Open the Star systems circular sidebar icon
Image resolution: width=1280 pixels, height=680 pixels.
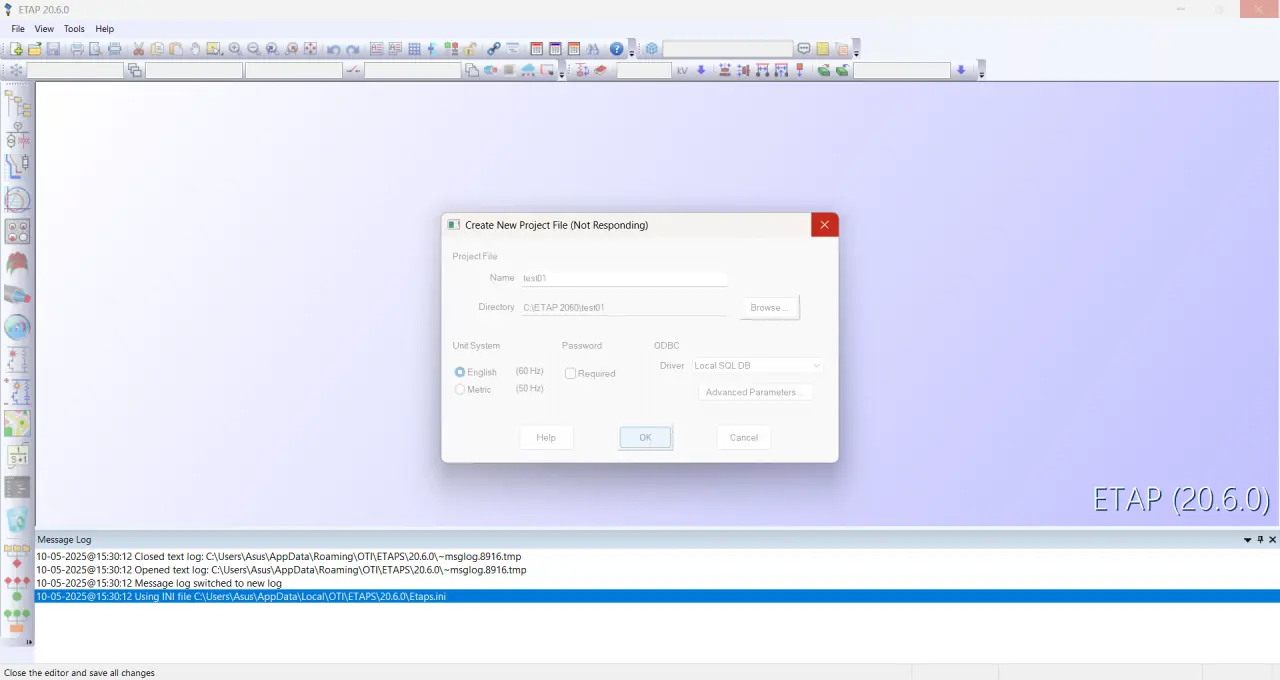[x=17, y=199]
